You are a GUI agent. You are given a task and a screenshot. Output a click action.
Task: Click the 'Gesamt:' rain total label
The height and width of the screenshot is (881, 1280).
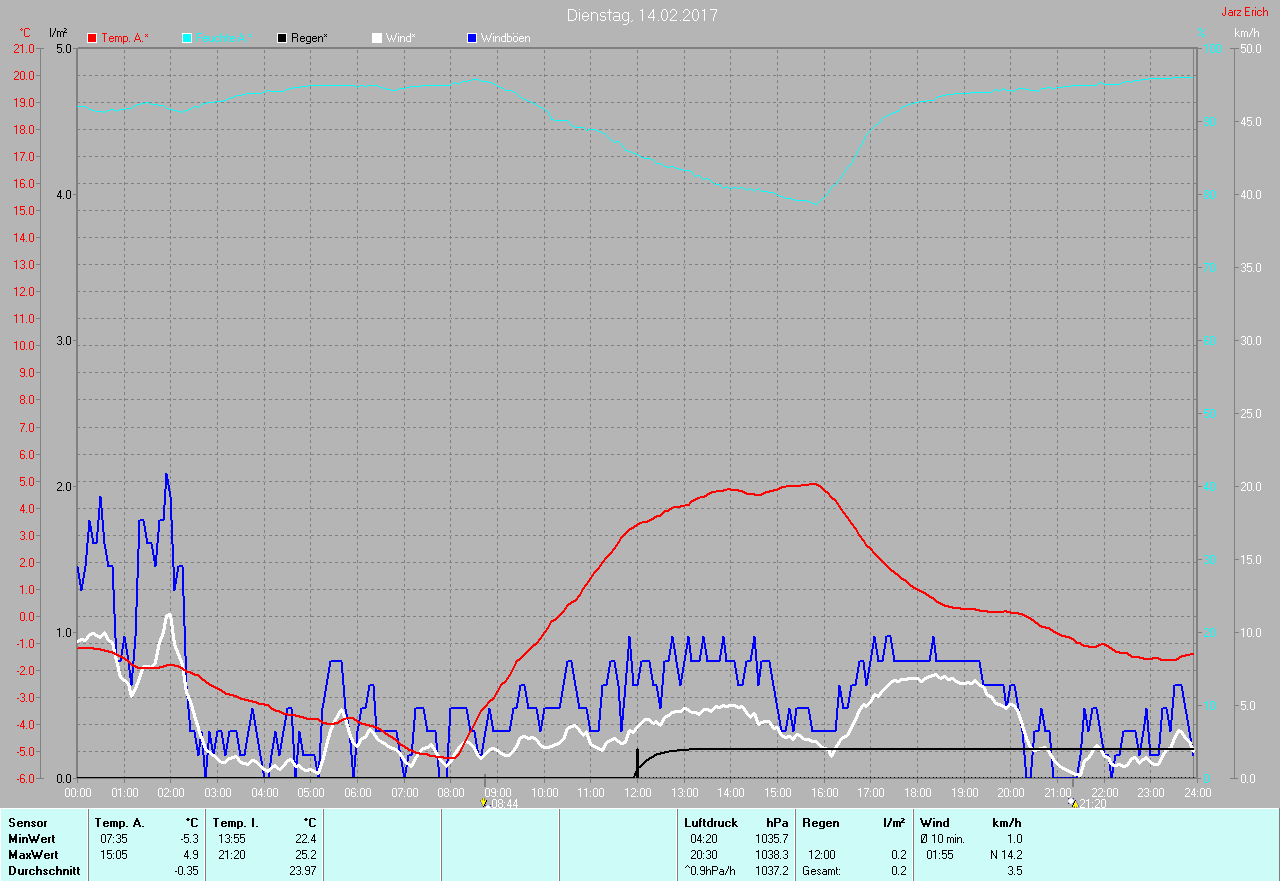coord(821,871)
